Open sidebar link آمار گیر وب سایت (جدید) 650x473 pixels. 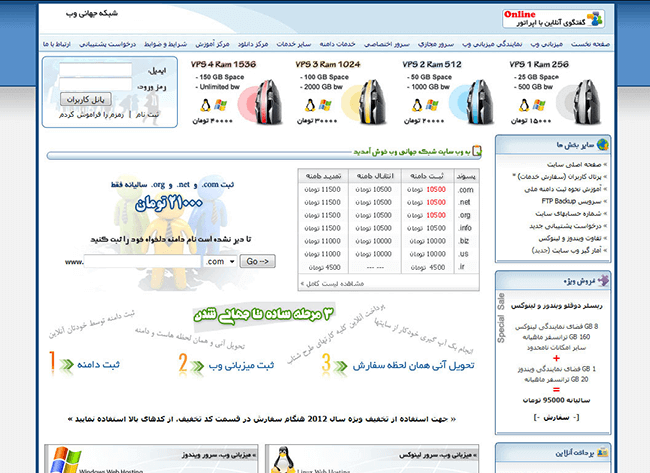coord(569,250)
